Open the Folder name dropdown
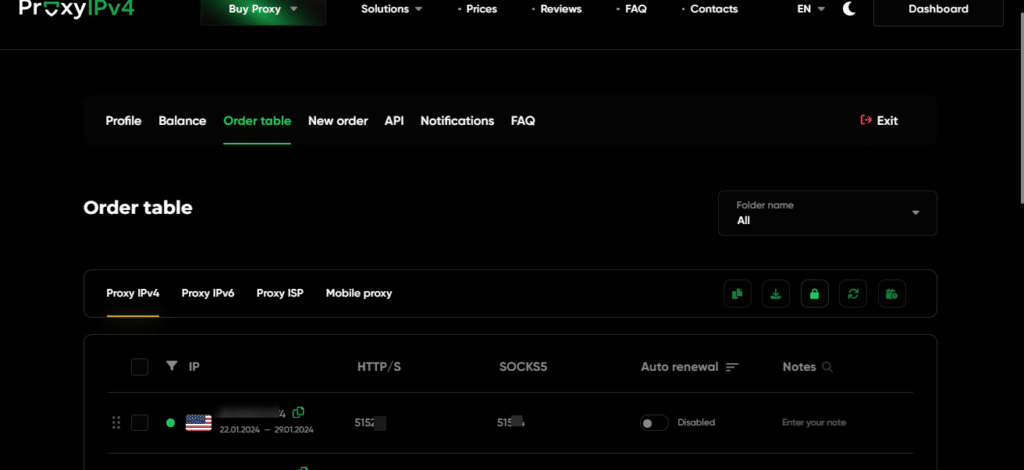 click(x=827, y=213)
